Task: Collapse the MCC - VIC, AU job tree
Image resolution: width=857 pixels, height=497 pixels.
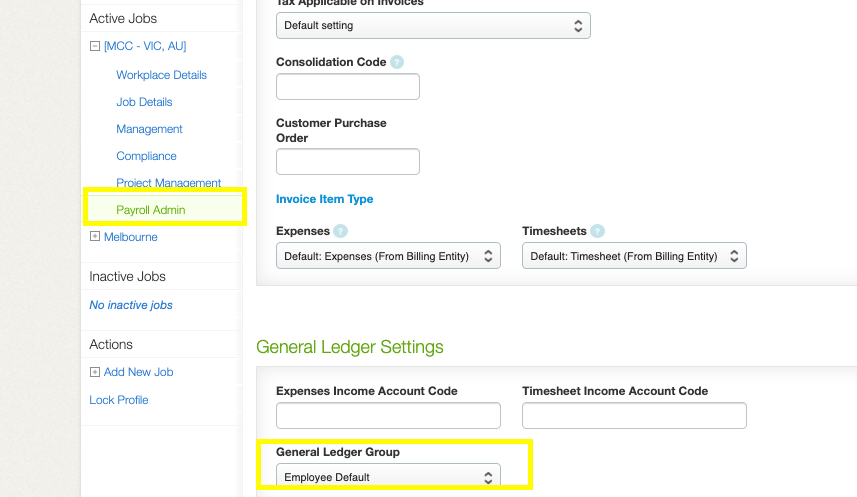Action: (95, 46)
